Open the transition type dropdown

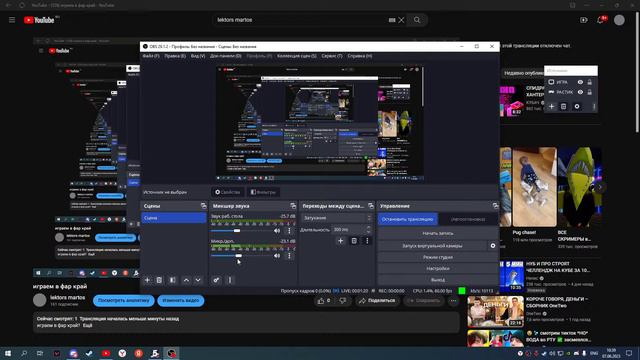[x=337, y=218]
